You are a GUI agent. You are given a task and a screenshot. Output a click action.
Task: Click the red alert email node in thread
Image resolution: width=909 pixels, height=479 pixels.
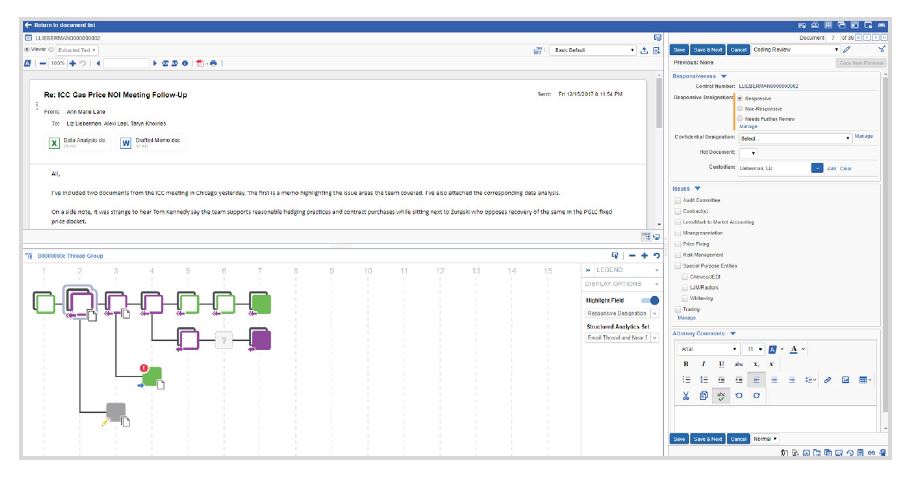click(x=152, y=377)
